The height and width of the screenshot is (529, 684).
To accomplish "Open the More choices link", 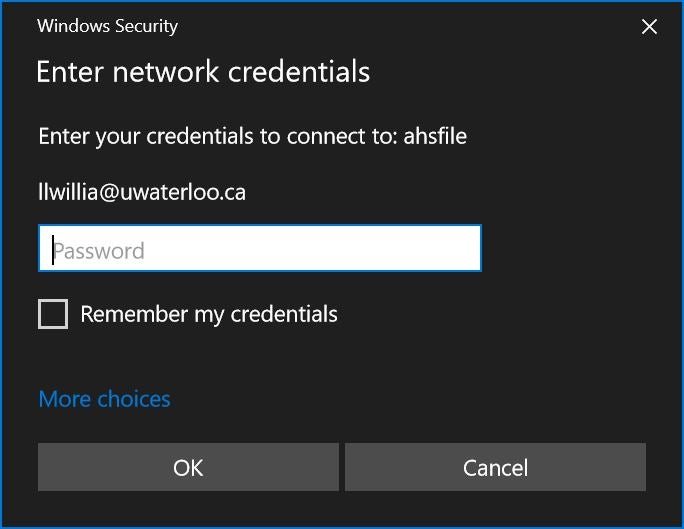I will [x=104, y=399].
